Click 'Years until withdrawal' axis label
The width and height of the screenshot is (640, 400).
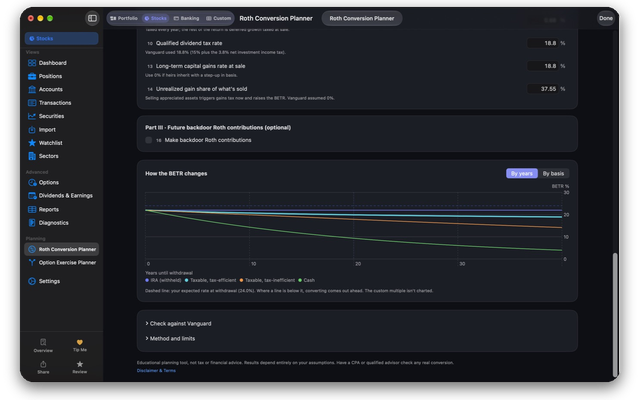pyautogui.click(x=169, y=273)
